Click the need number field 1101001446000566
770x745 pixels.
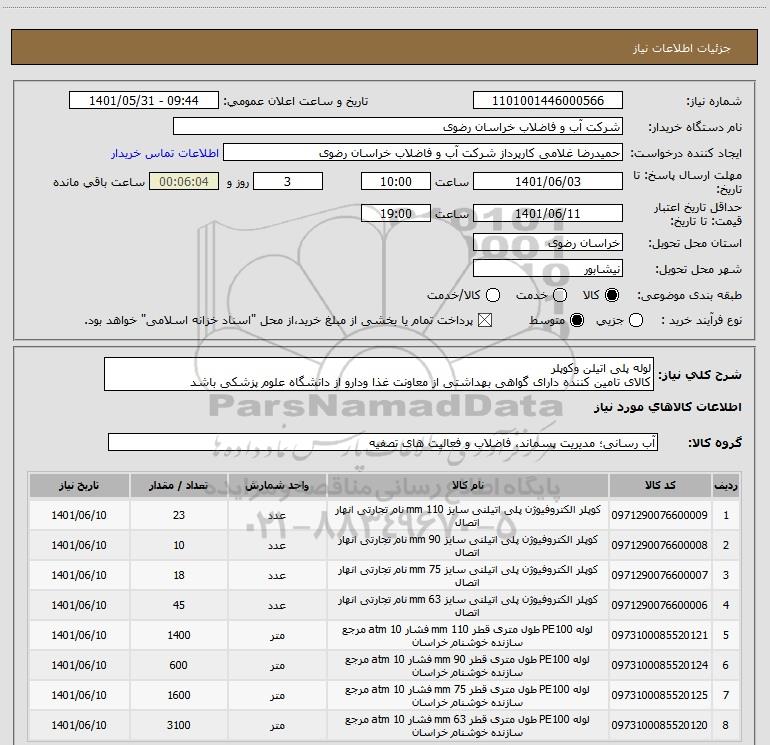coord(548,100)
